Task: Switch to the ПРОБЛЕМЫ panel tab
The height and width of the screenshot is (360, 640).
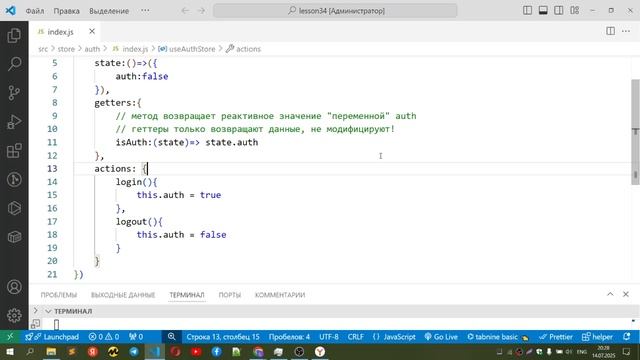Action: click(x=59, y=295)
